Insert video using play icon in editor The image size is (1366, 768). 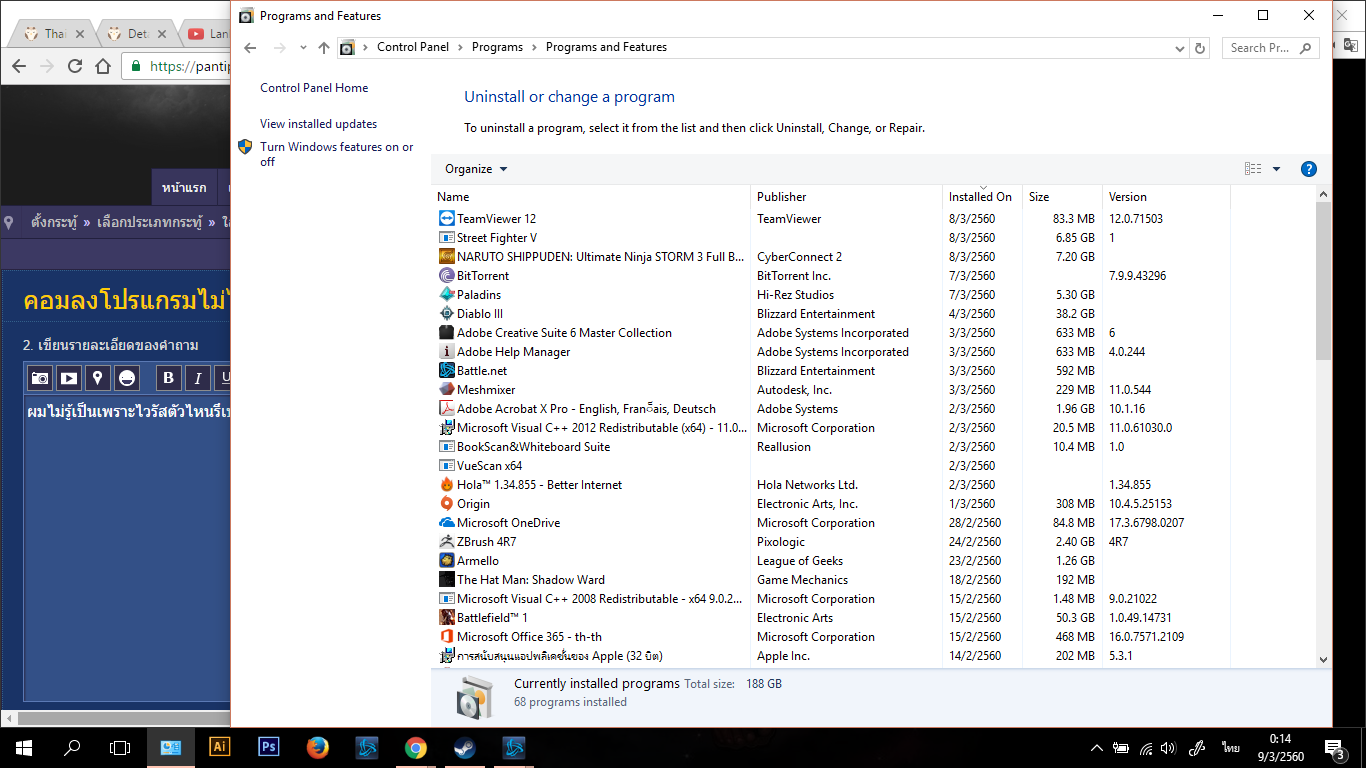coord(68,377)
